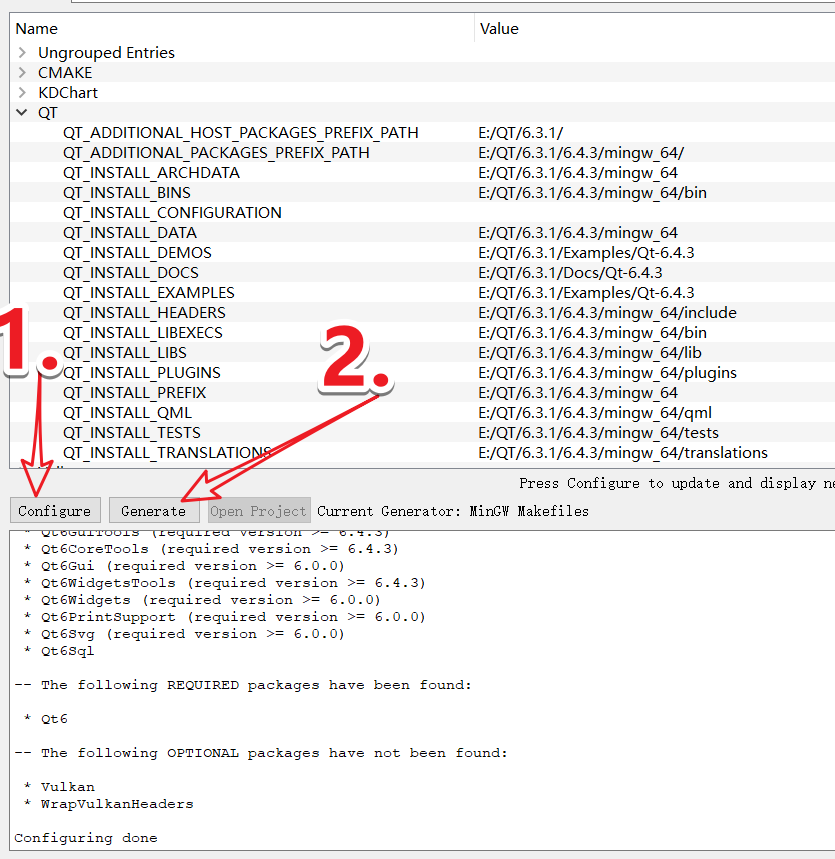Select QT_INSTALL_CONFIGURATION entry
Viewport: 835px width, 859px height.
pyautogui.click(x=172, y=213)
